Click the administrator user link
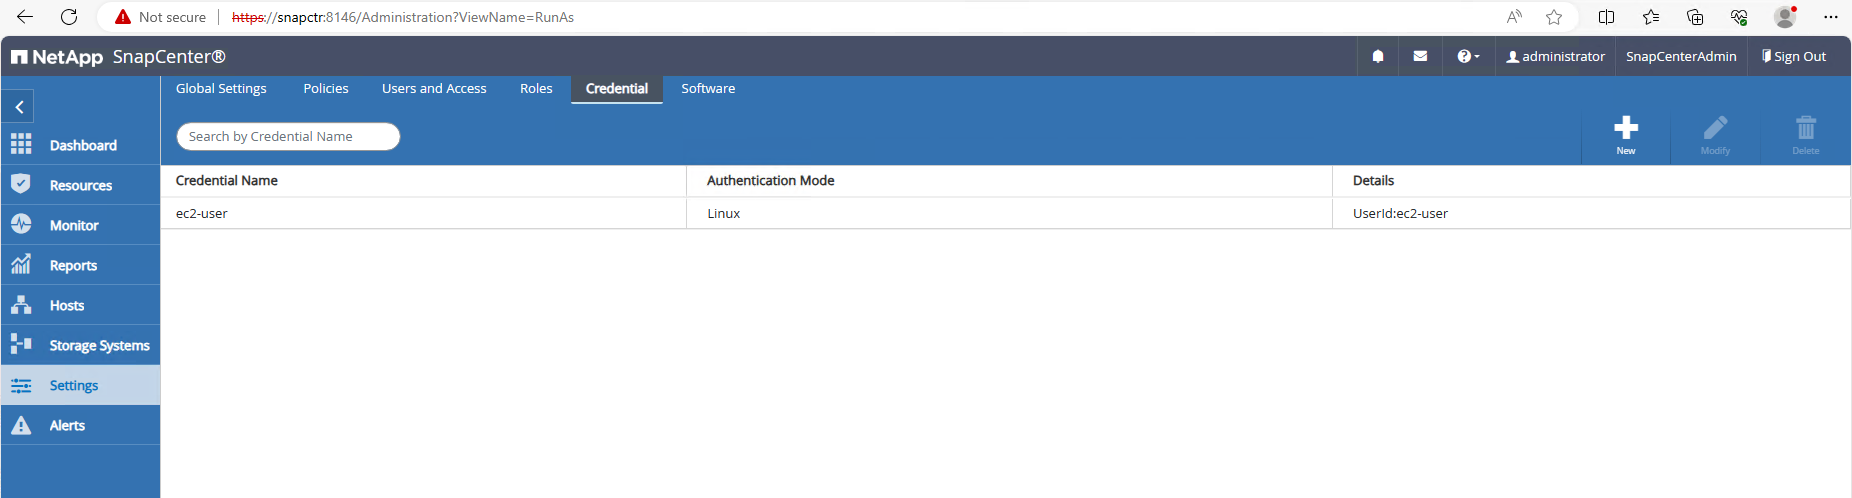The width and height of the screenshot is (1852, 498). pyautogui.click(x=1555, y=57)
